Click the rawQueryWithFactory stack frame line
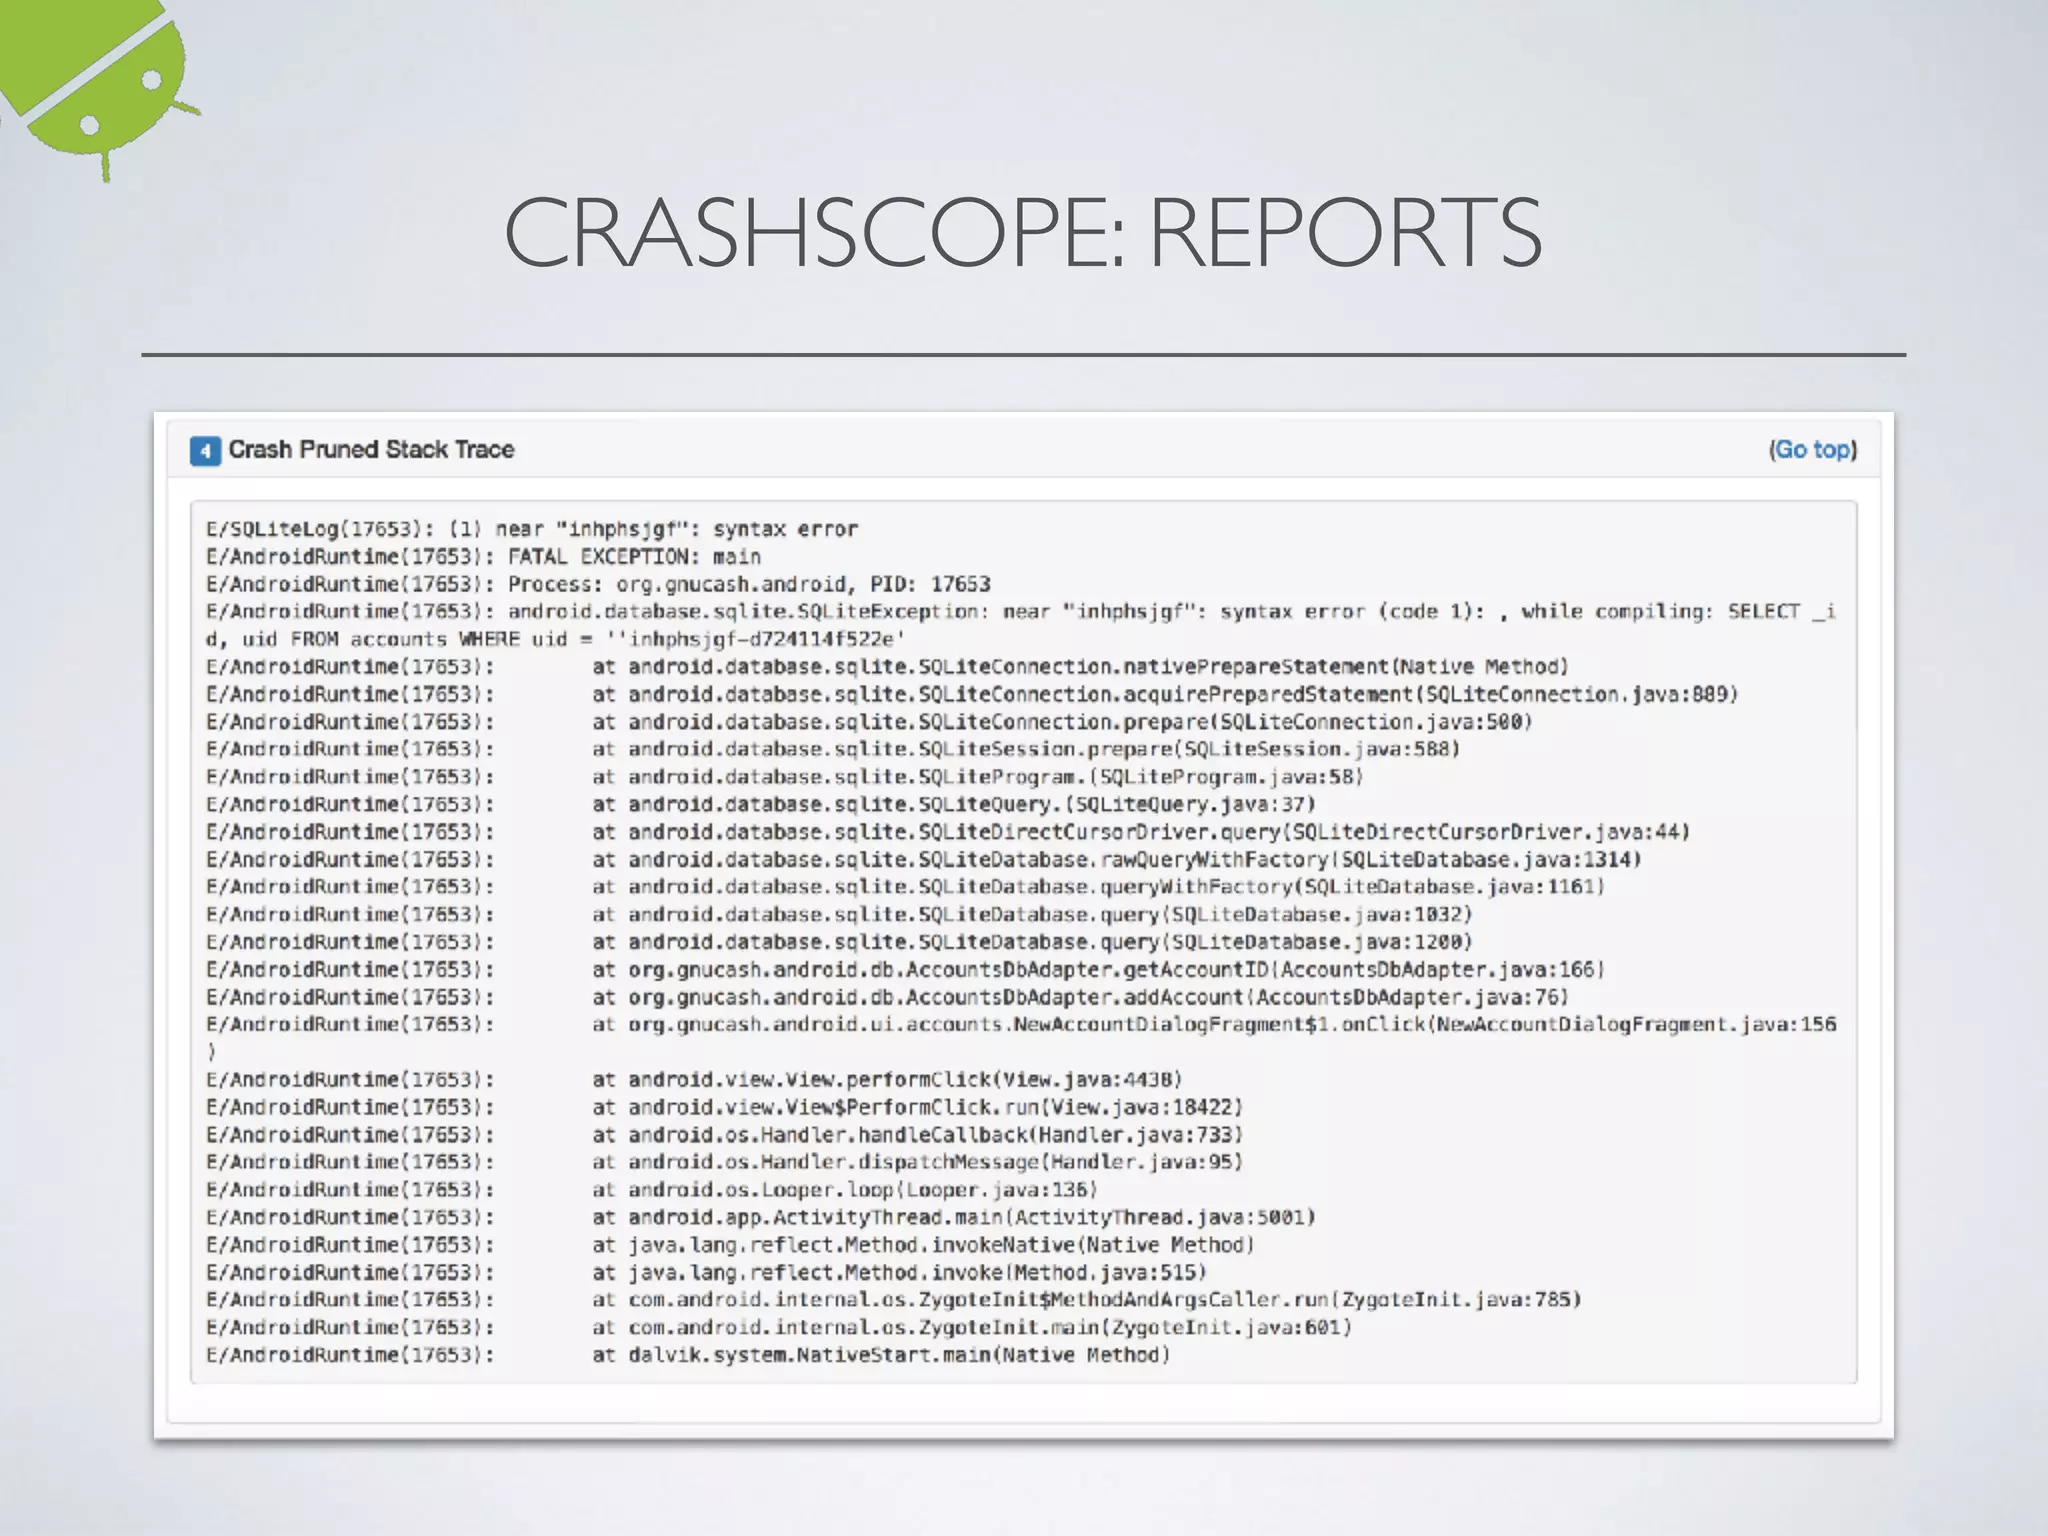Screen dimensions: 2048x1536 (924, 860)
